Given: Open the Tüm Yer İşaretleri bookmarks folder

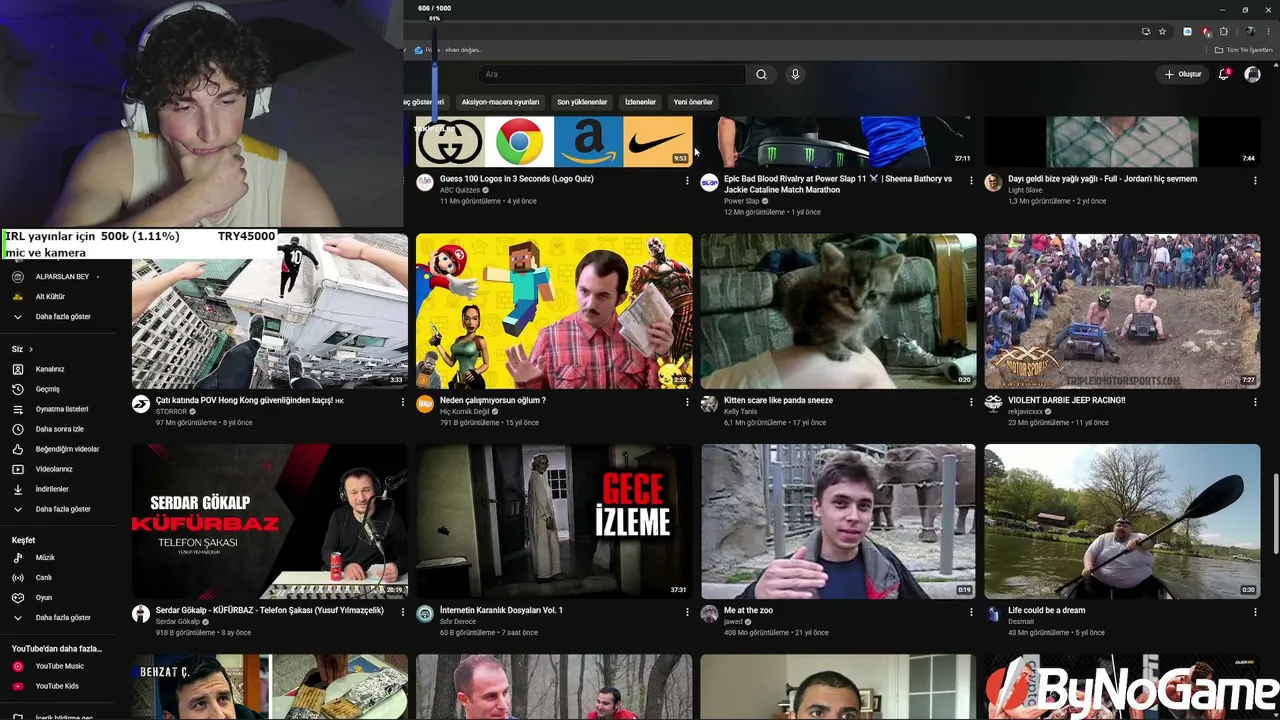Looking at the screenshot, I should (1243, 50).
